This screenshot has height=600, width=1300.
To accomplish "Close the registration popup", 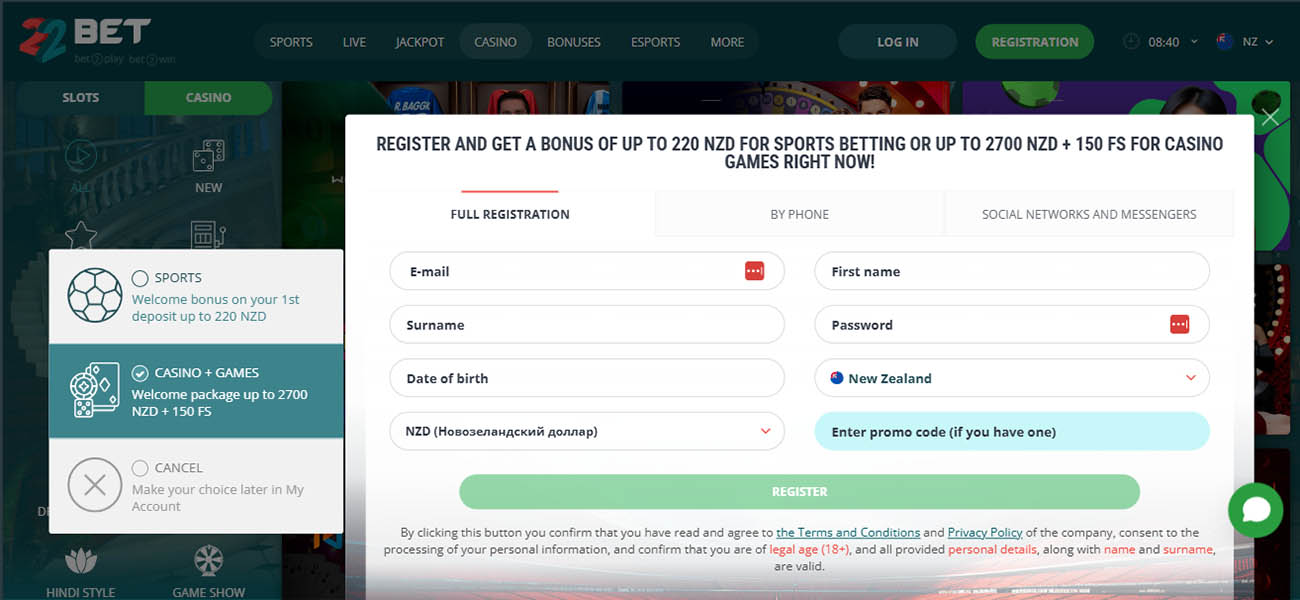I will (x=1270, y=118).
